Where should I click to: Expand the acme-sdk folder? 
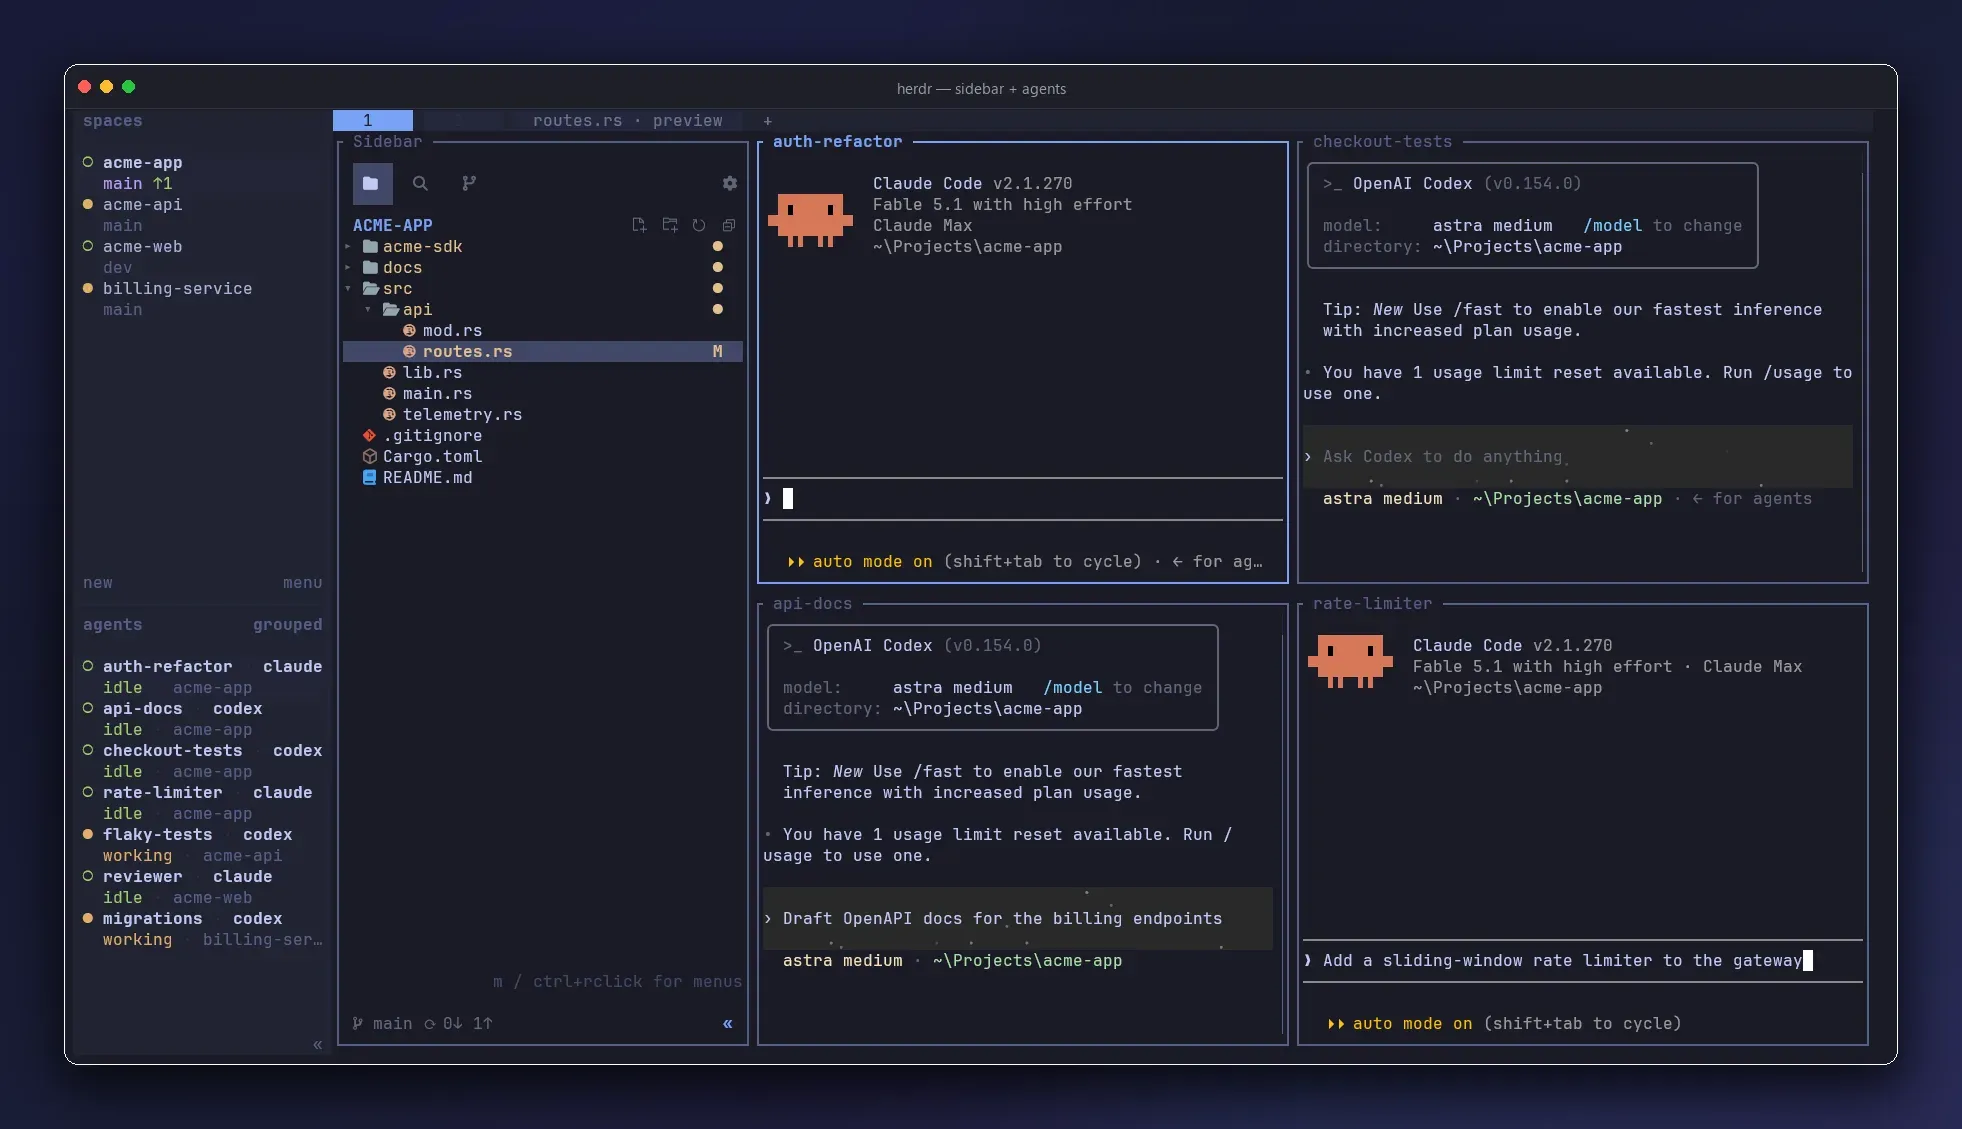coord(348,246)
